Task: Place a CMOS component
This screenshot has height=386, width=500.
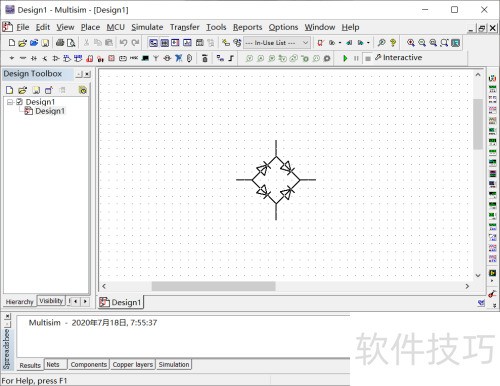Action: [78, 58]
